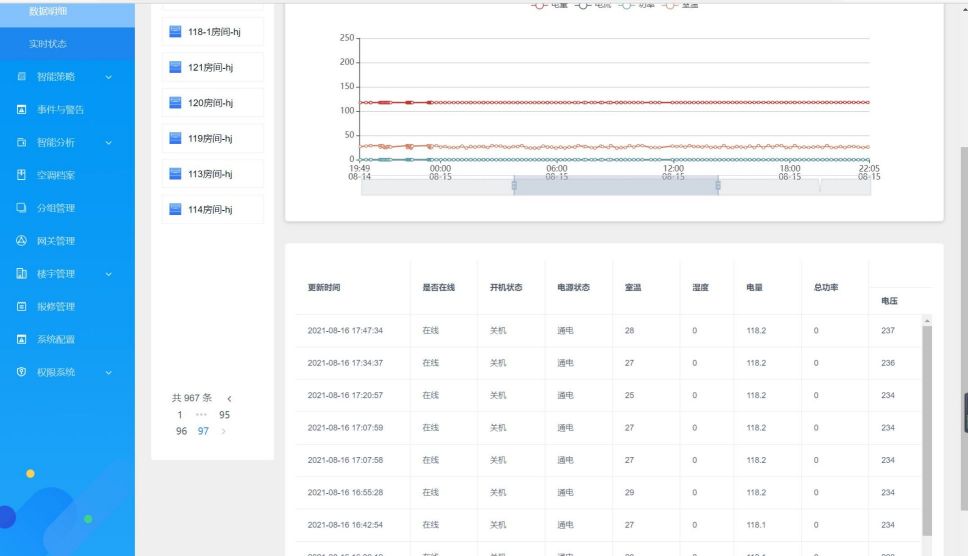Click the 报修管理 sidebar icon

click(21, 306)
